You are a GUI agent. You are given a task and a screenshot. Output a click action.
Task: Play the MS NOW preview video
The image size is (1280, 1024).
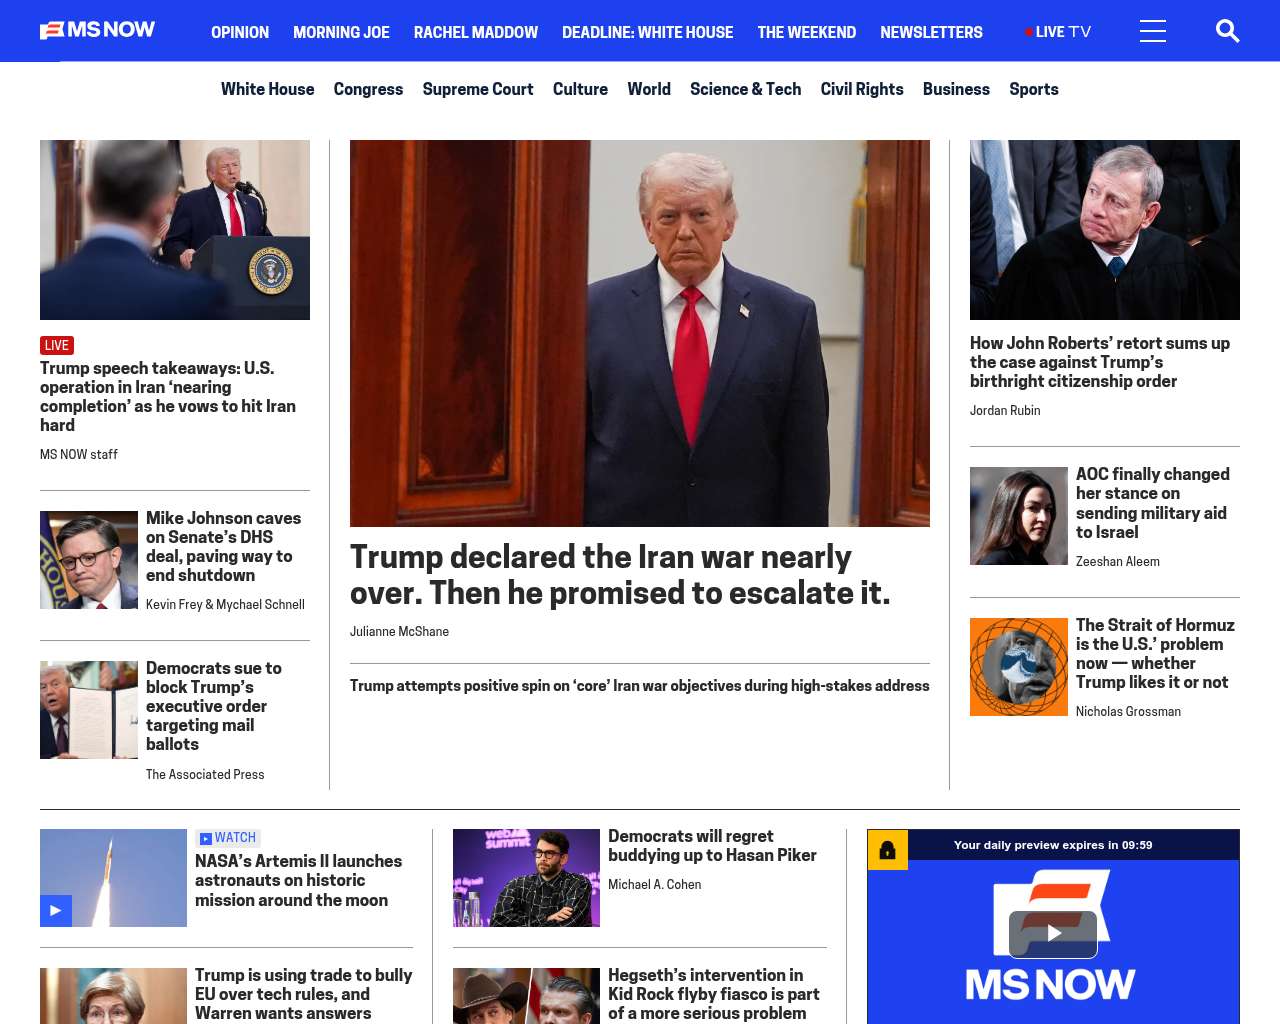click(1053, 934)
